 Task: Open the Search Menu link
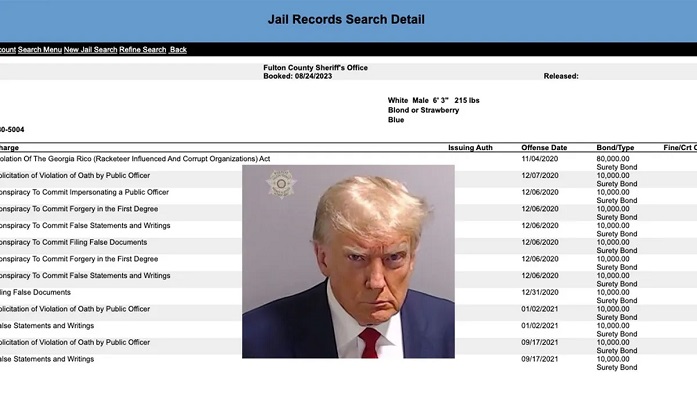point(40,49)
